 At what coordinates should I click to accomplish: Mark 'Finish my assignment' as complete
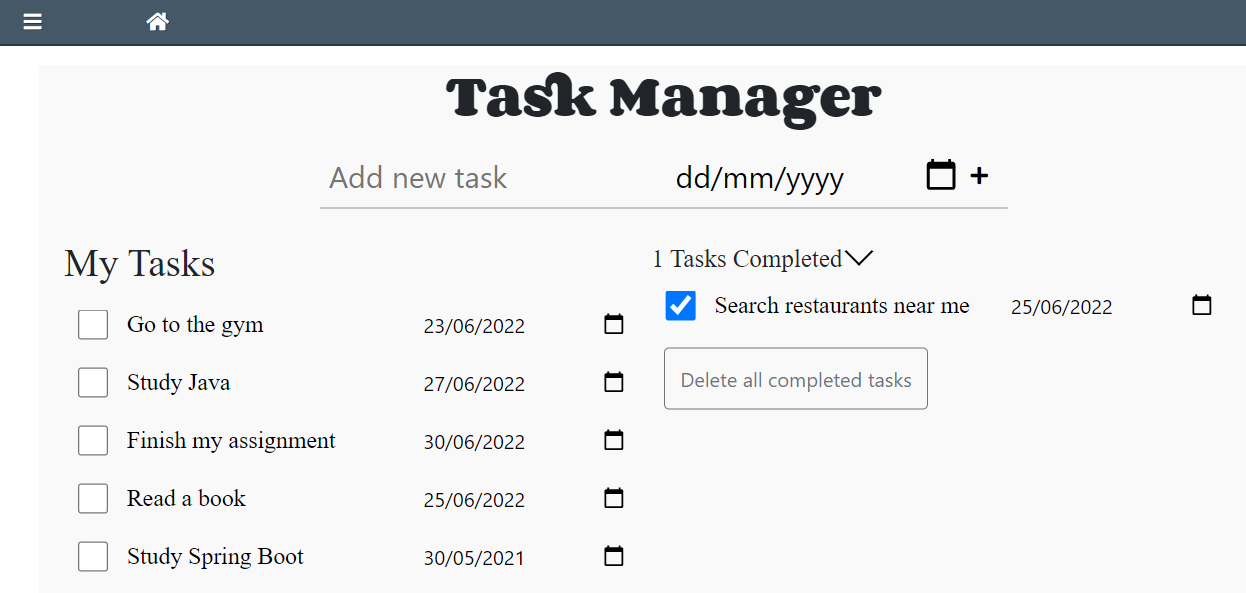pyautogui.click(x=92, y=440)
